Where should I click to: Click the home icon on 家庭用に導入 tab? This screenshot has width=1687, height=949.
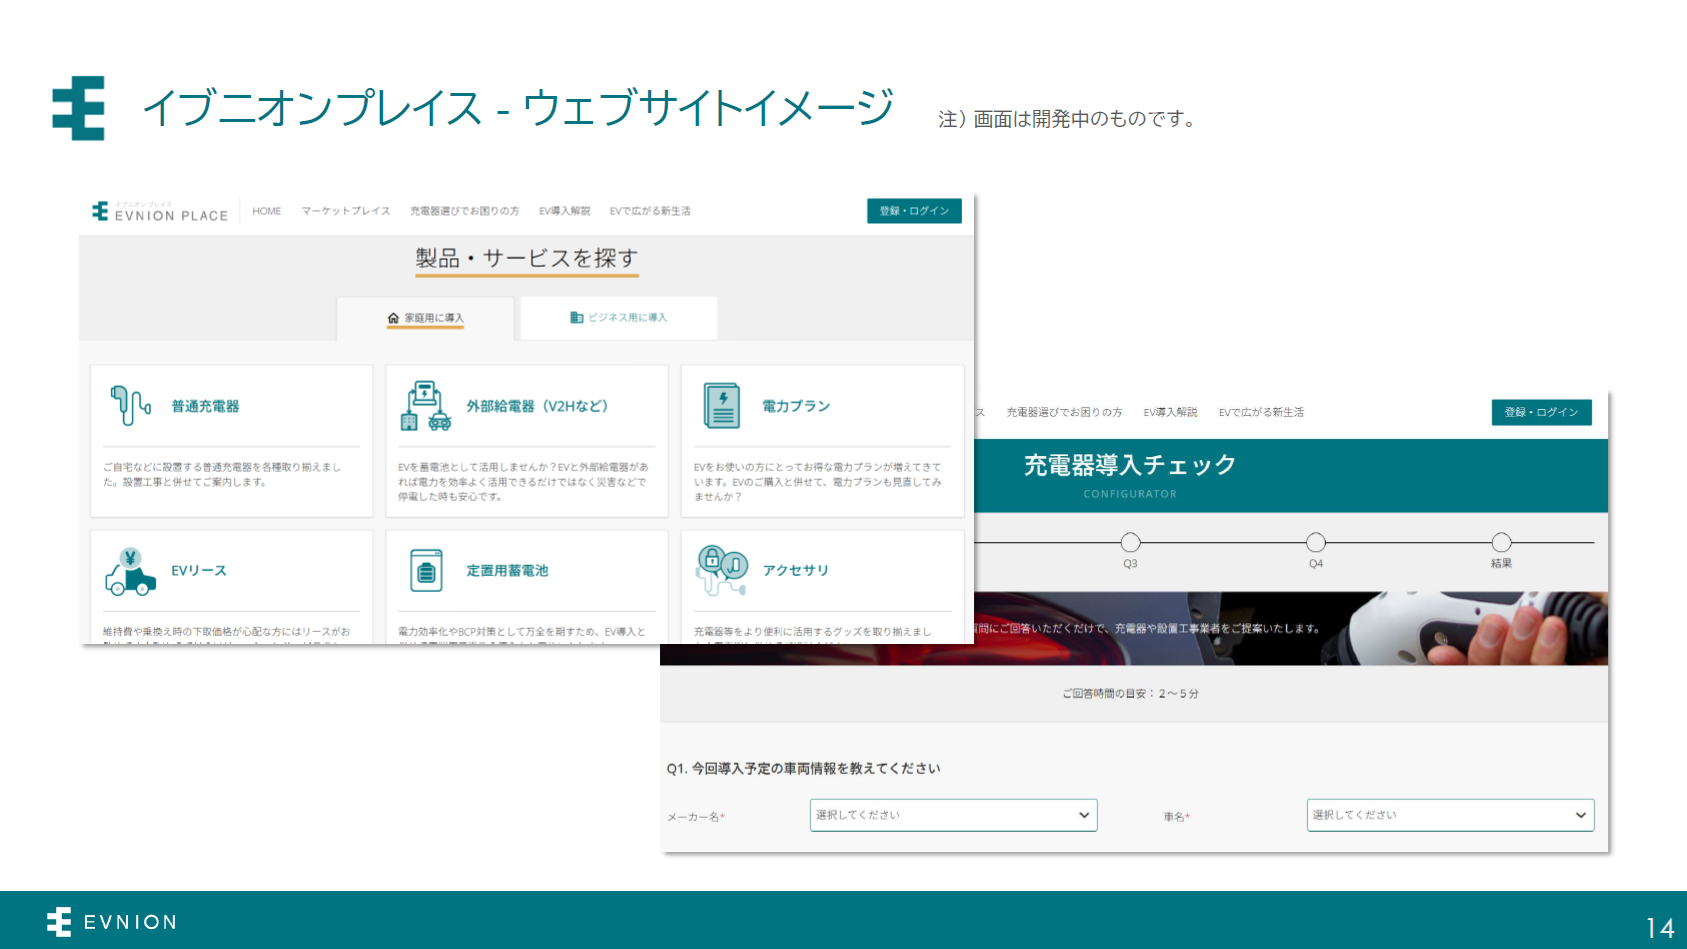pos(392,317)
